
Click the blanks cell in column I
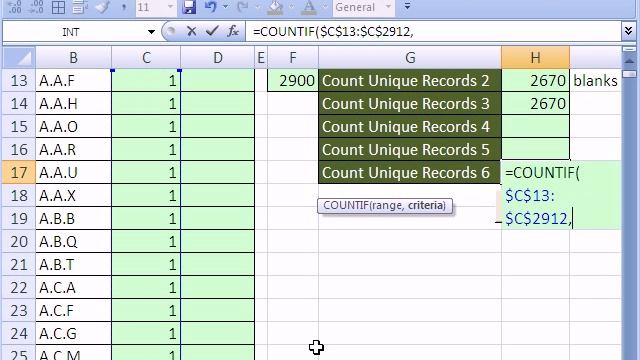tap(595, 80)
